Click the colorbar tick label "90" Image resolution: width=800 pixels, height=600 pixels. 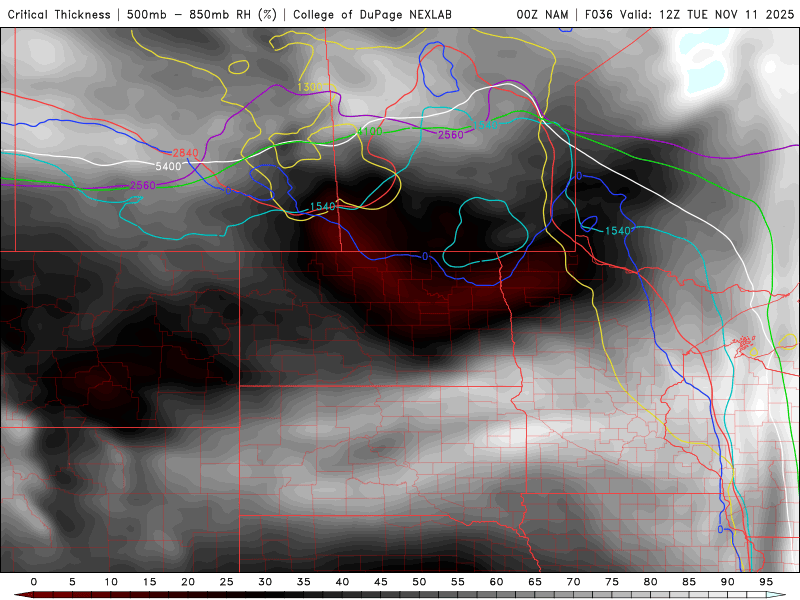(x=728, y=582)
